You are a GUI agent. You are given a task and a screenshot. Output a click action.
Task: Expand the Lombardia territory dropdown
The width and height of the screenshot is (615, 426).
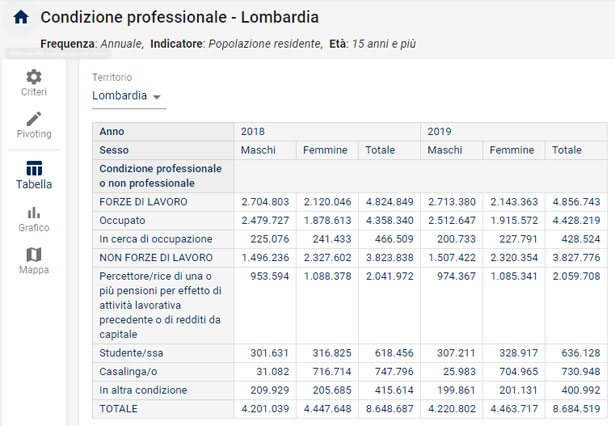128,96
